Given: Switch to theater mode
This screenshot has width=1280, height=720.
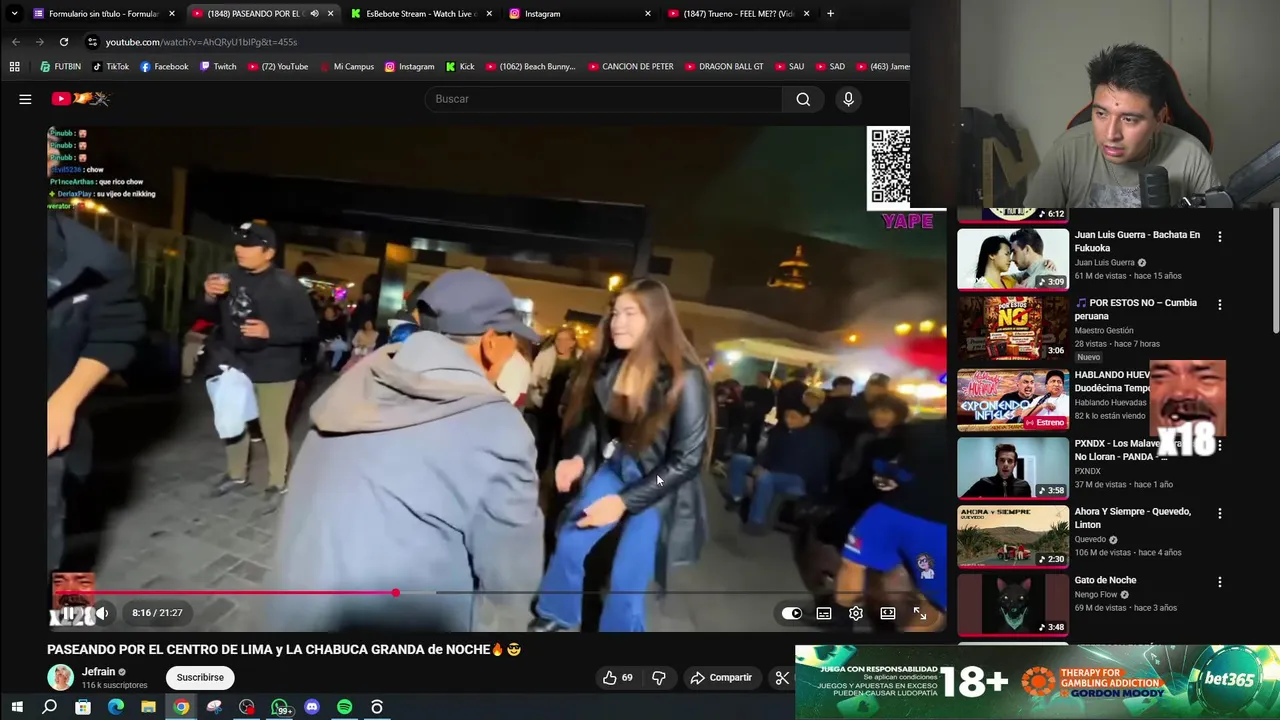Looking at the screenshot, I should 888,613.
